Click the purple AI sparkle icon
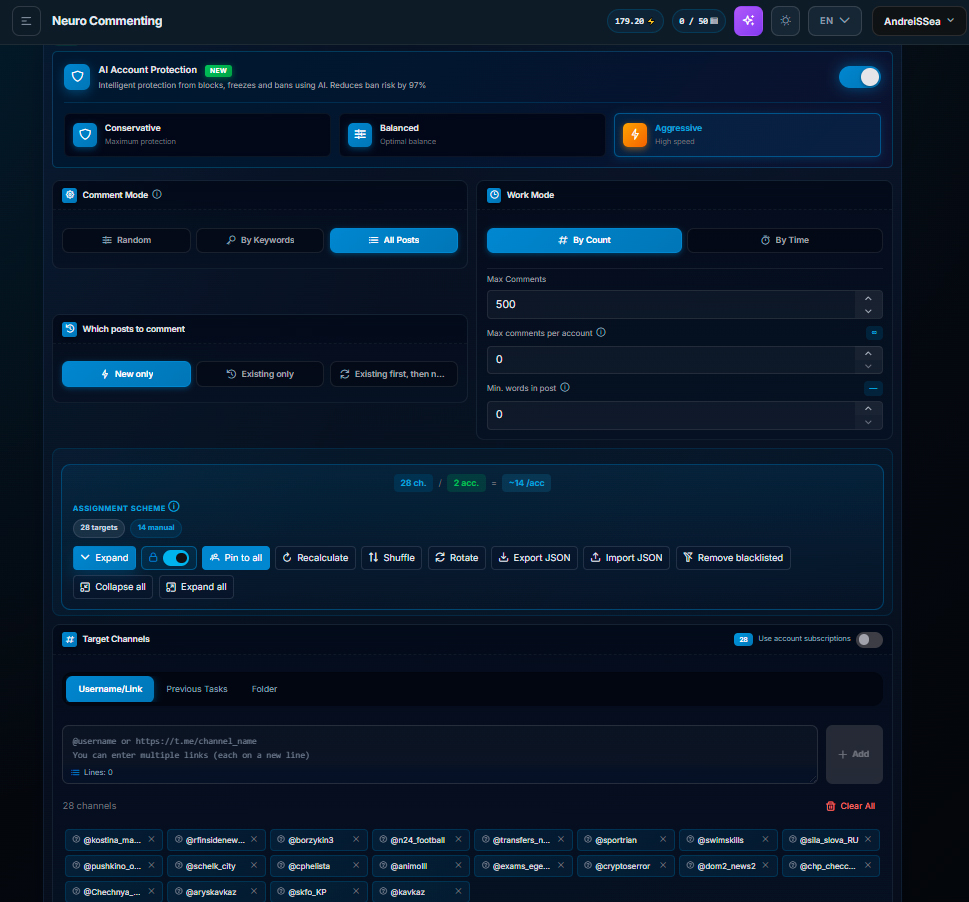This screenshot has width=969, height=902. 748,21
